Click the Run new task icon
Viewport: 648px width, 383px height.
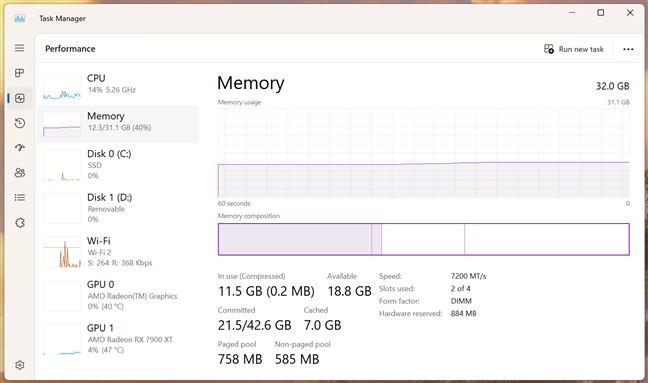549,49
